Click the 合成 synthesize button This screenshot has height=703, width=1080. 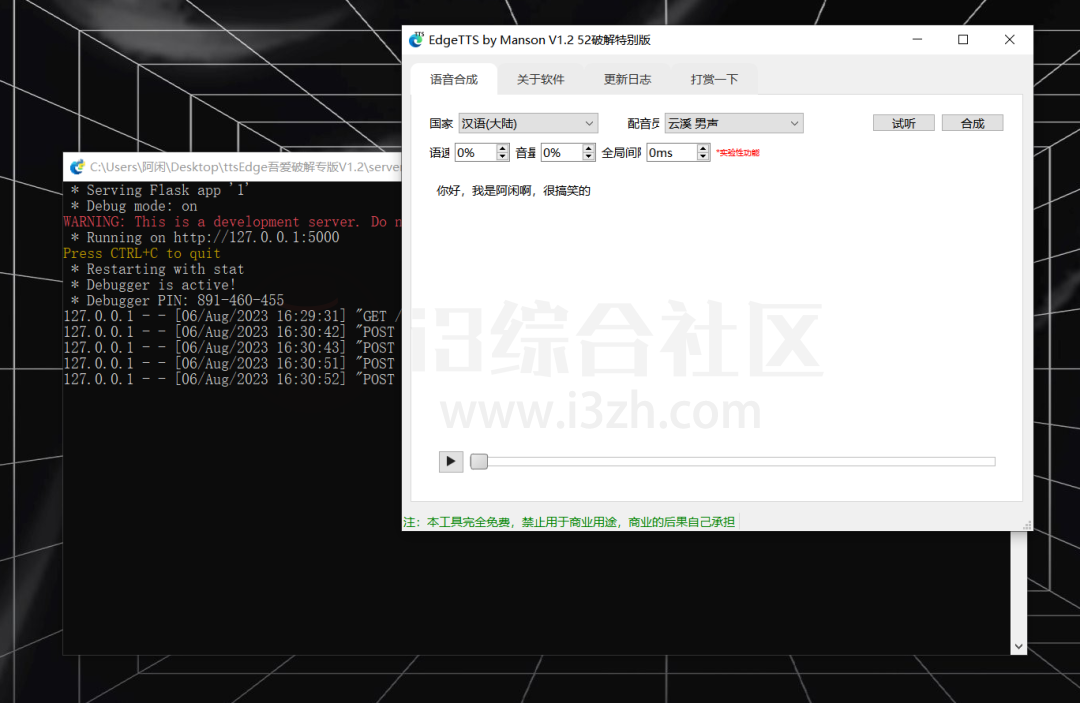[x=973, y=123]
